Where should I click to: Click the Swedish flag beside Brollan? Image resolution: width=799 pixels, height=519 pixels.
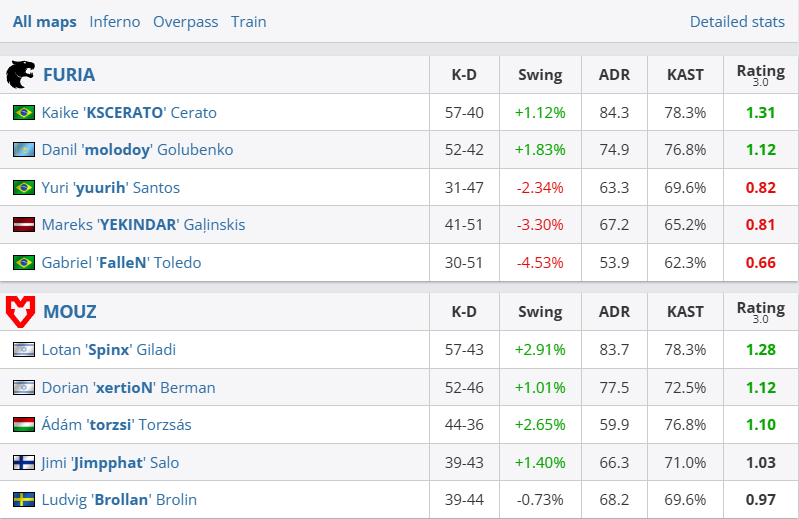pyautogui.click(x=24, y=500)
